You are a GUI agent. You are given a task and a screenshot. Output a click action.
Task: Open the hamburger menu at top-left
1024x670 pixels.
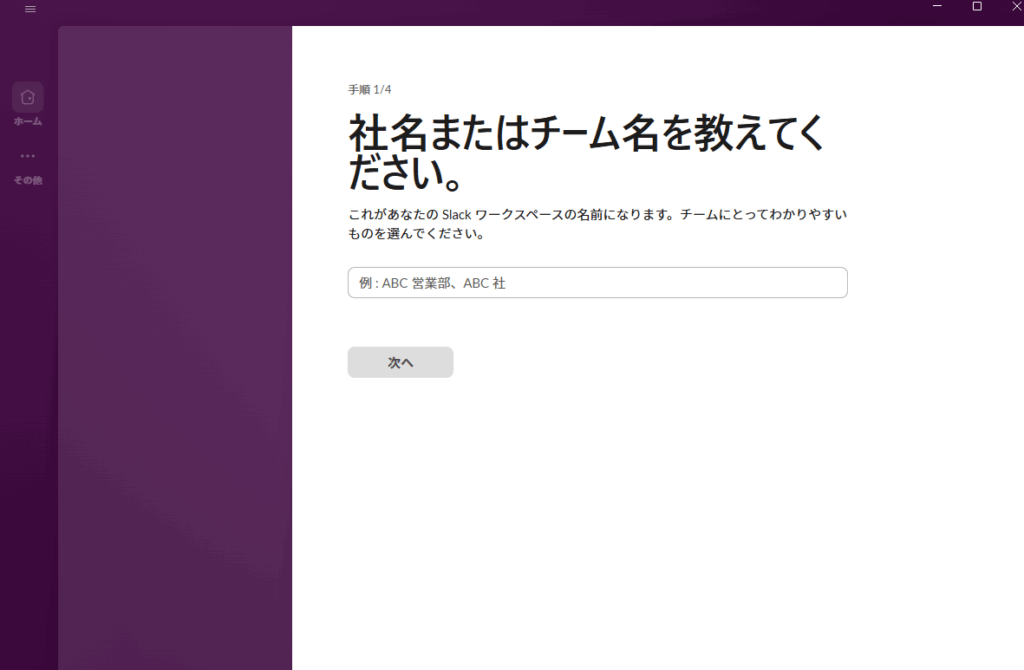30,9
